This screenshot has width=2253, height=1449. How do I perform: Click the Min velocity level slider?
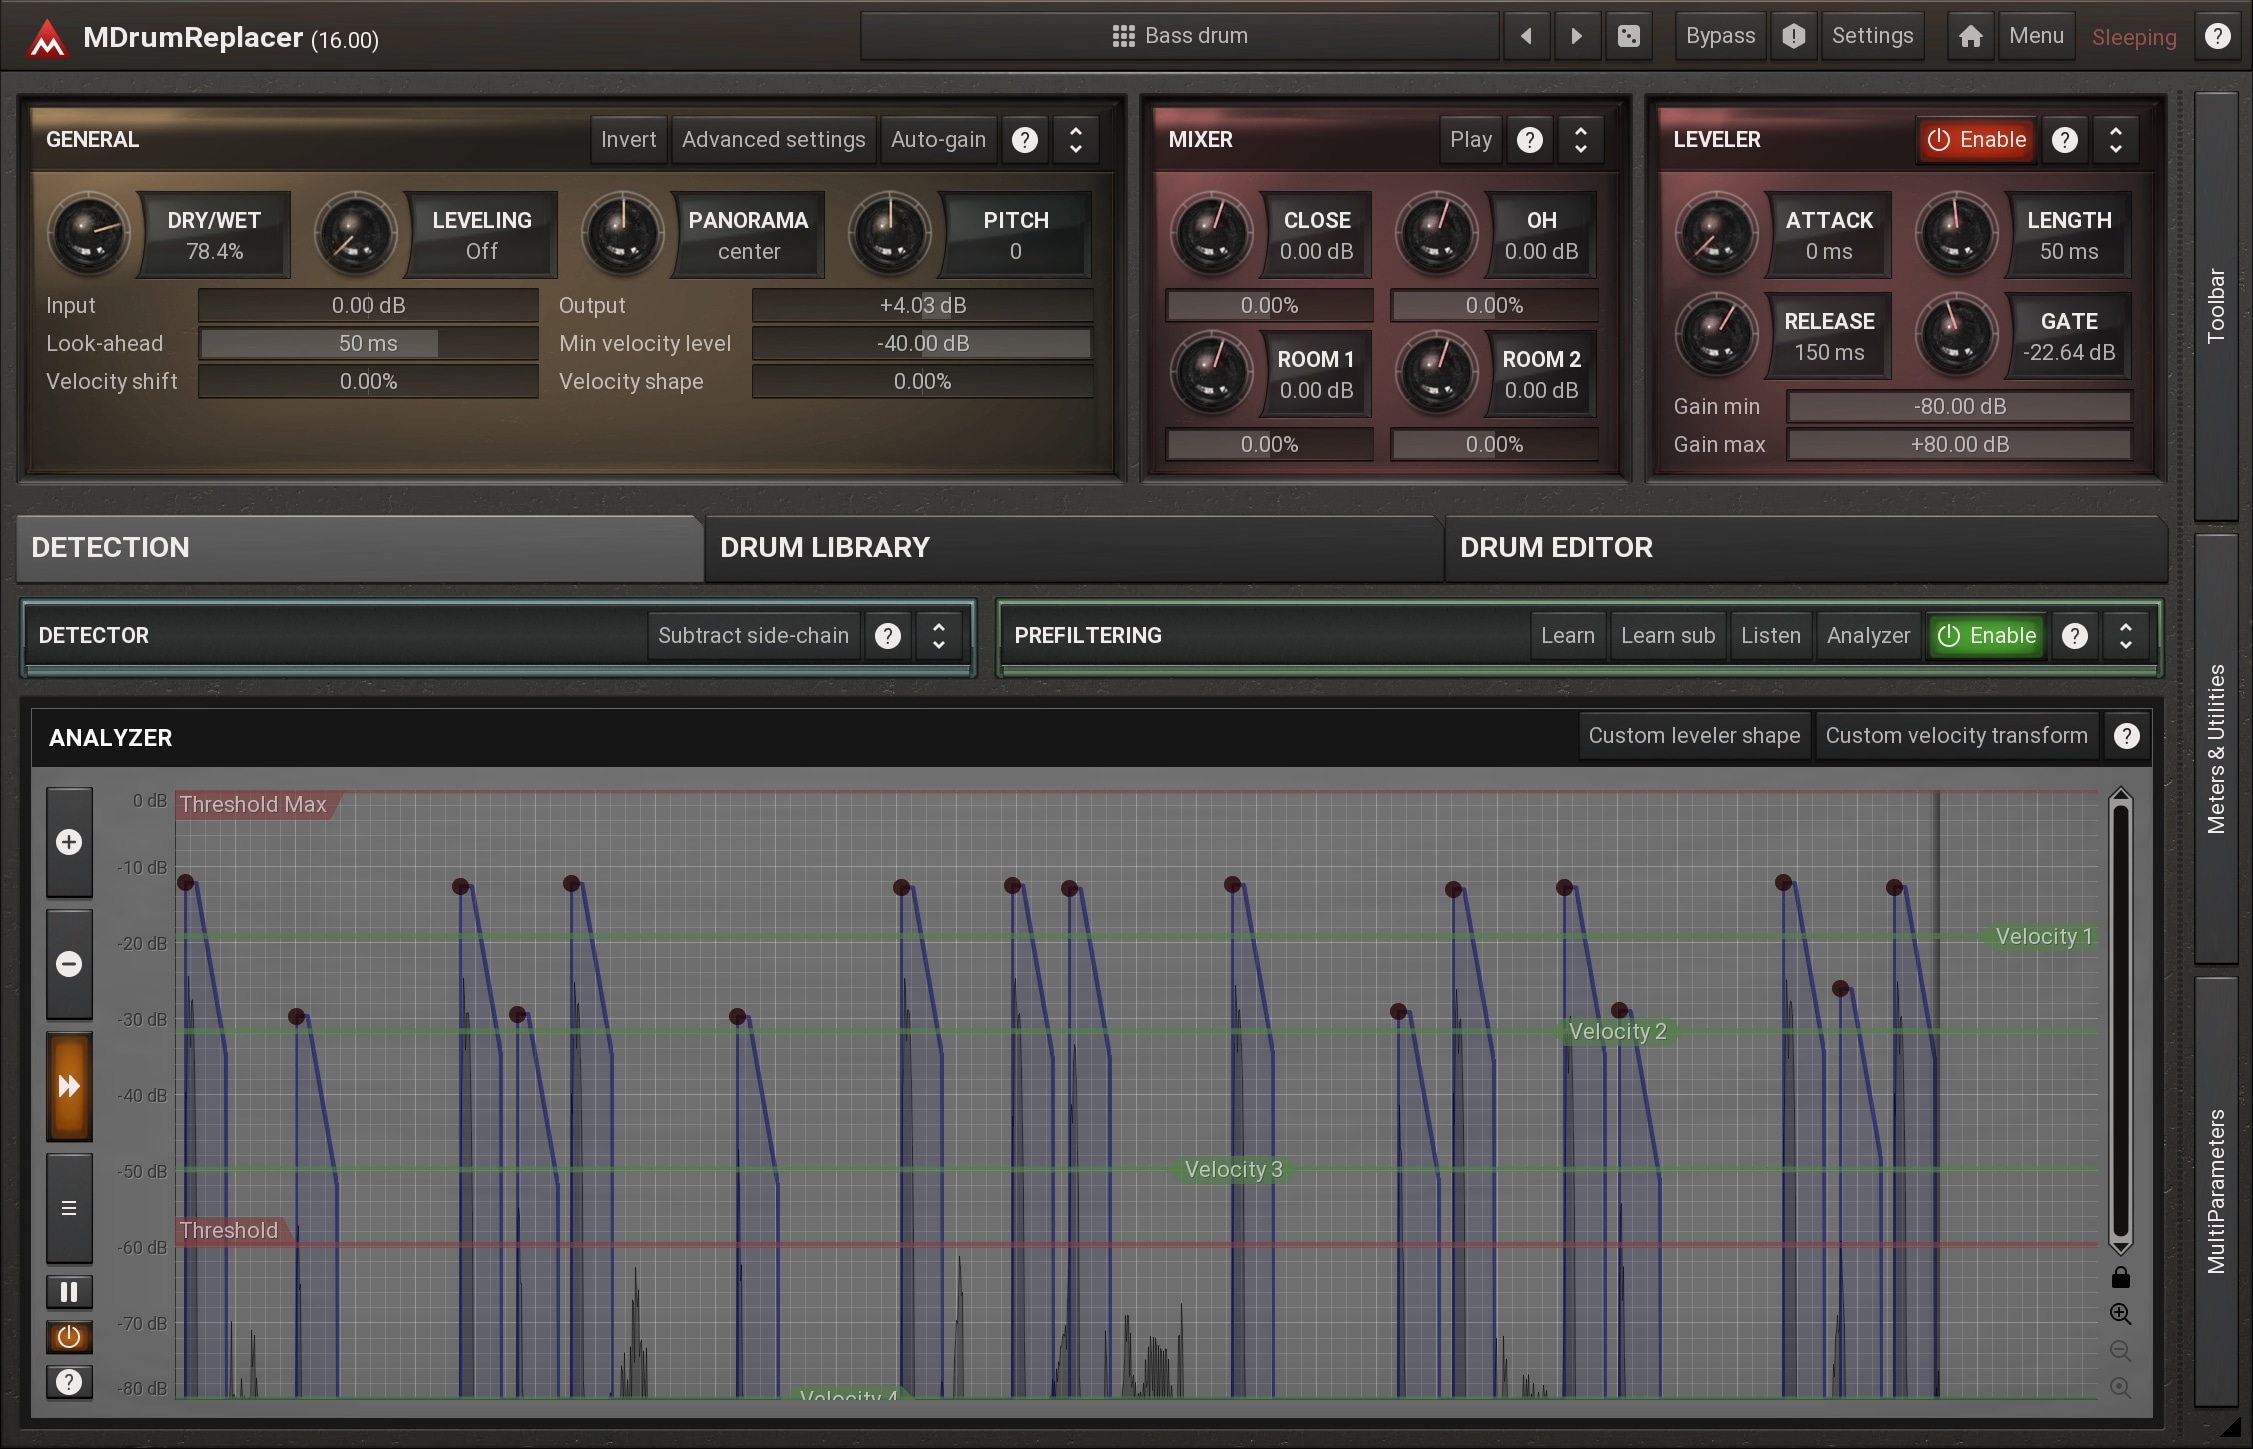click(x=922, y=344)
